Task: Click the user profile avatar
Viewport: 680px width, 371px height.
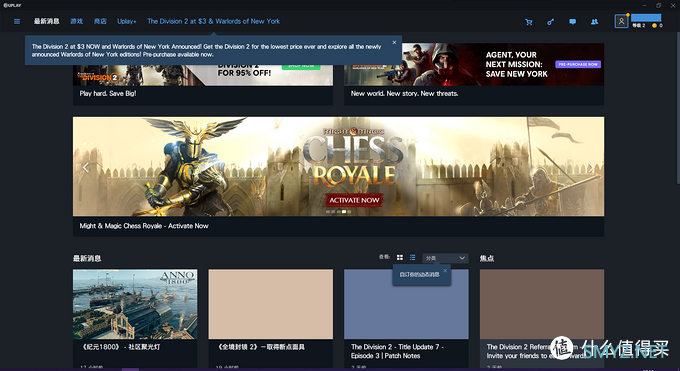Action: coord(621,21)
